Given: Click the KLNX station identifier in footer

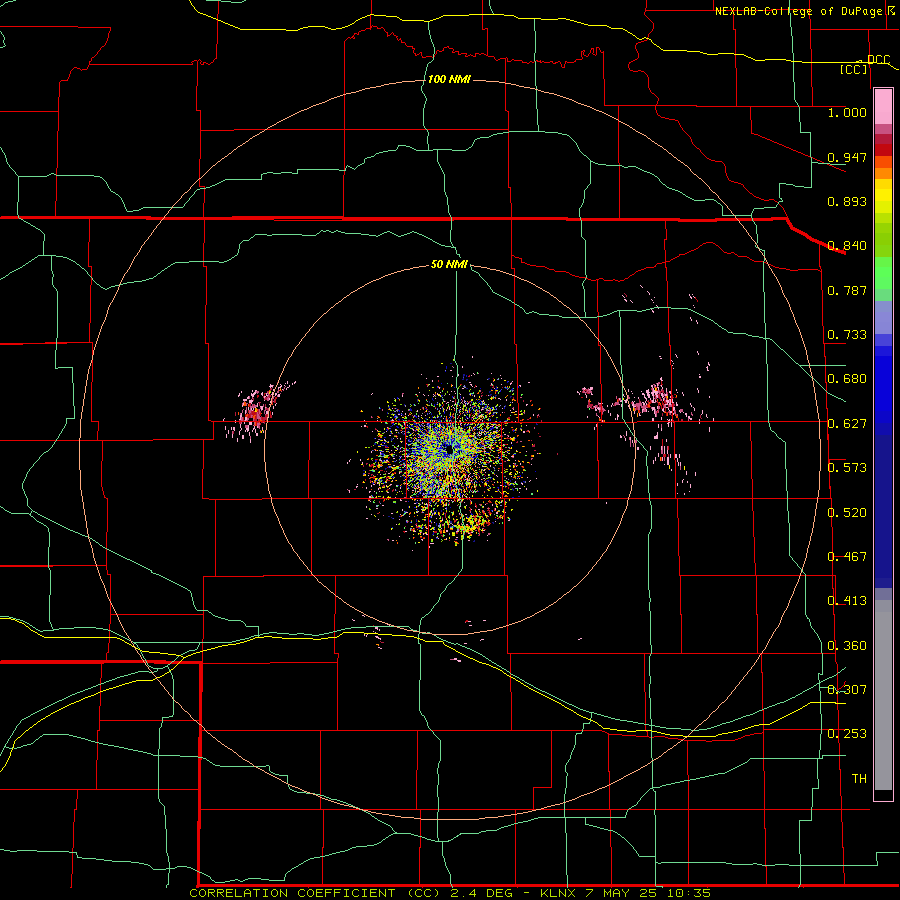Looking at the screenshot, I should [x=560, y=893].
